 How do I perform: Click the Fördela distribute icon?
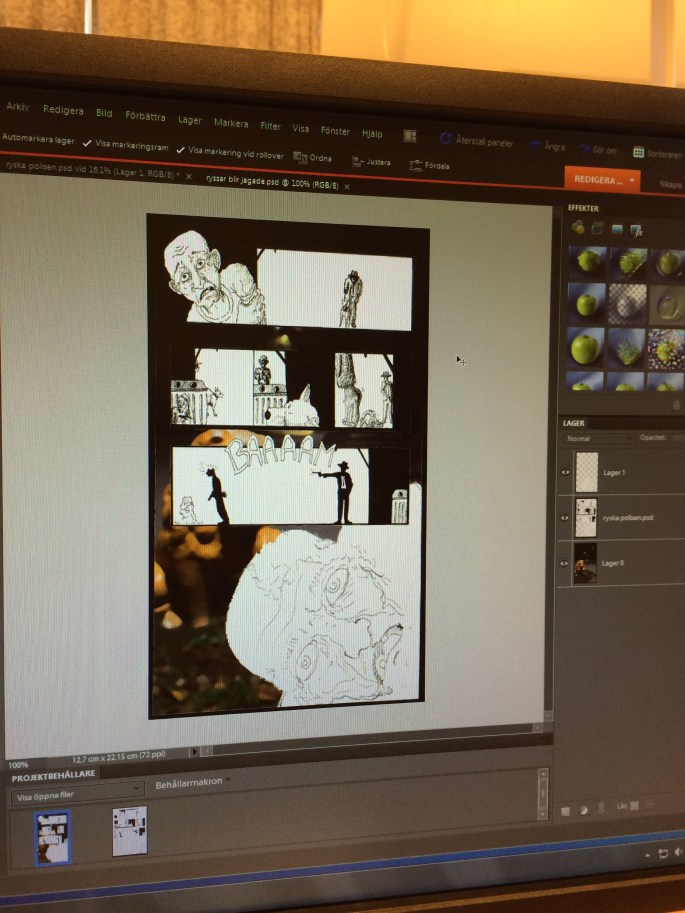[x=415, y=164]
